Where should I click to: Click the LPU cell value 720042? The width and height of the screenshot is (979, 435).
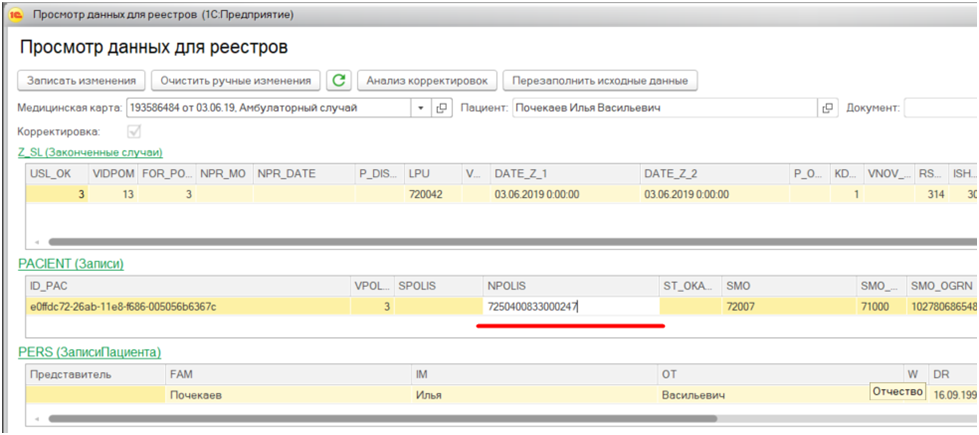(432, 194)
